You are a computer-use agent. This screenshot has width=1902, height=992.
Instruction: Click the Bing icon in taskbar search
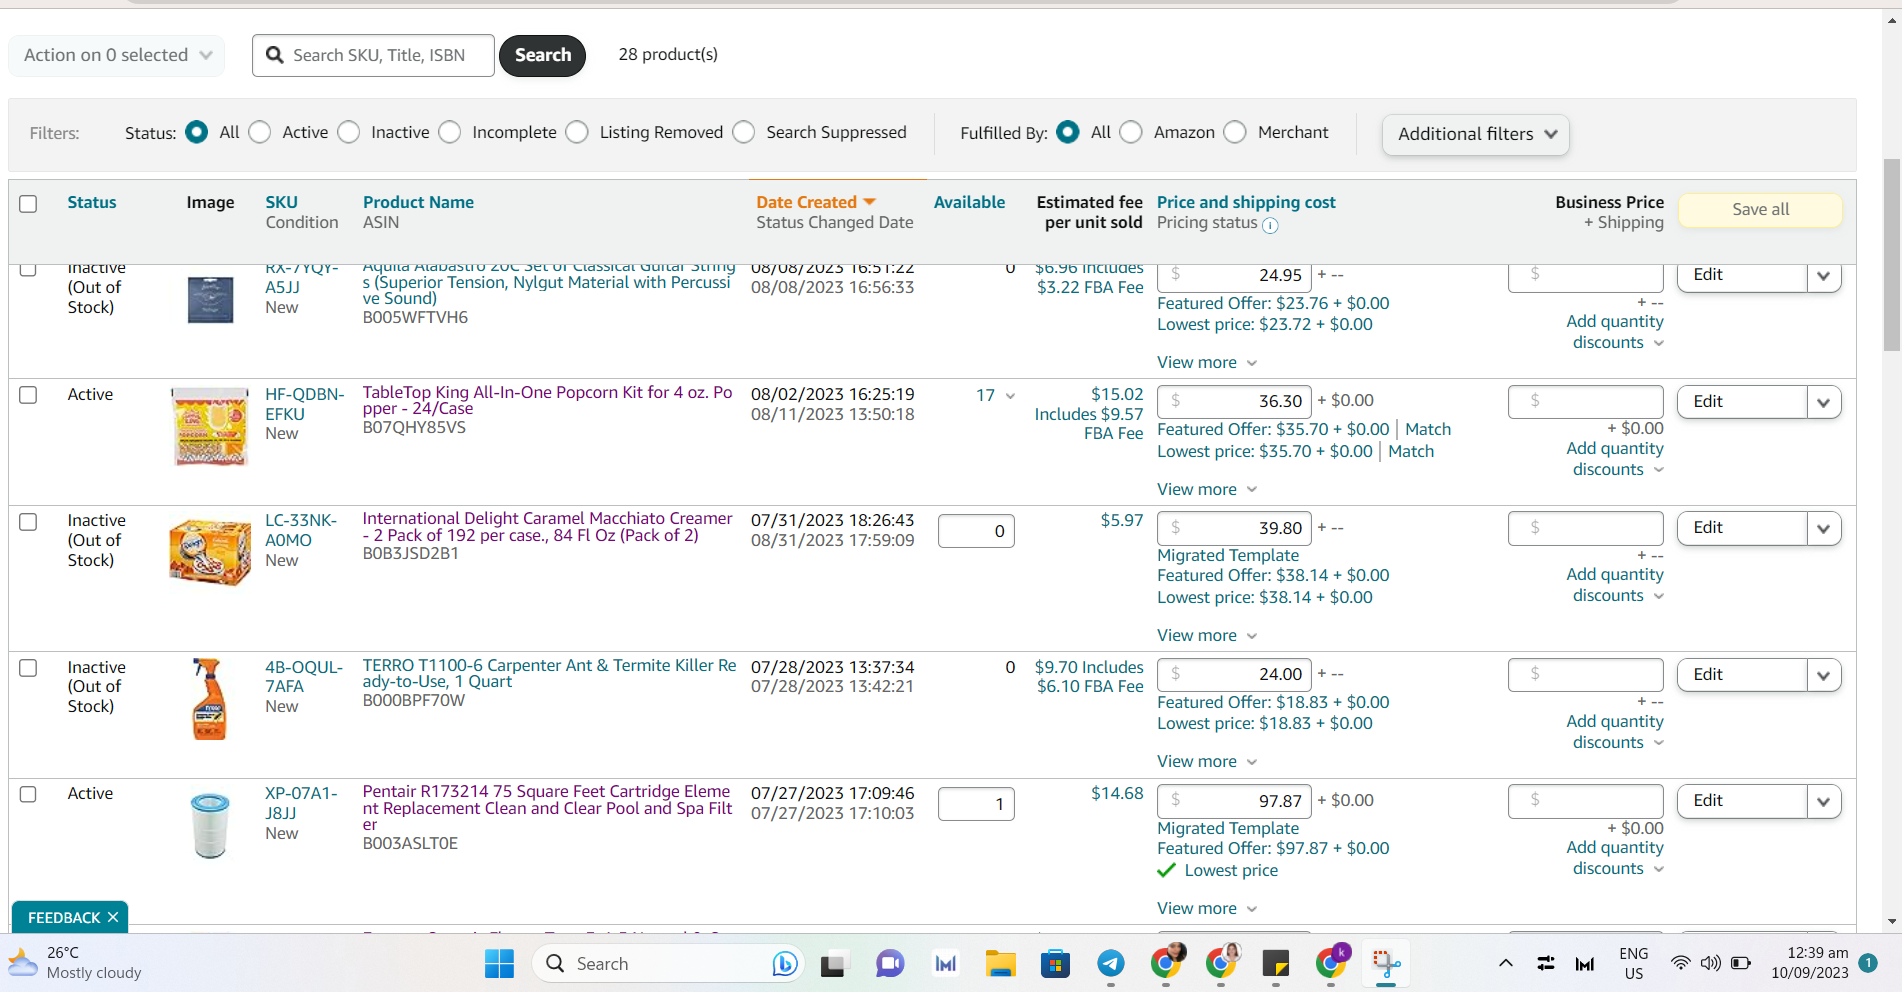click(x=785, y=963)
